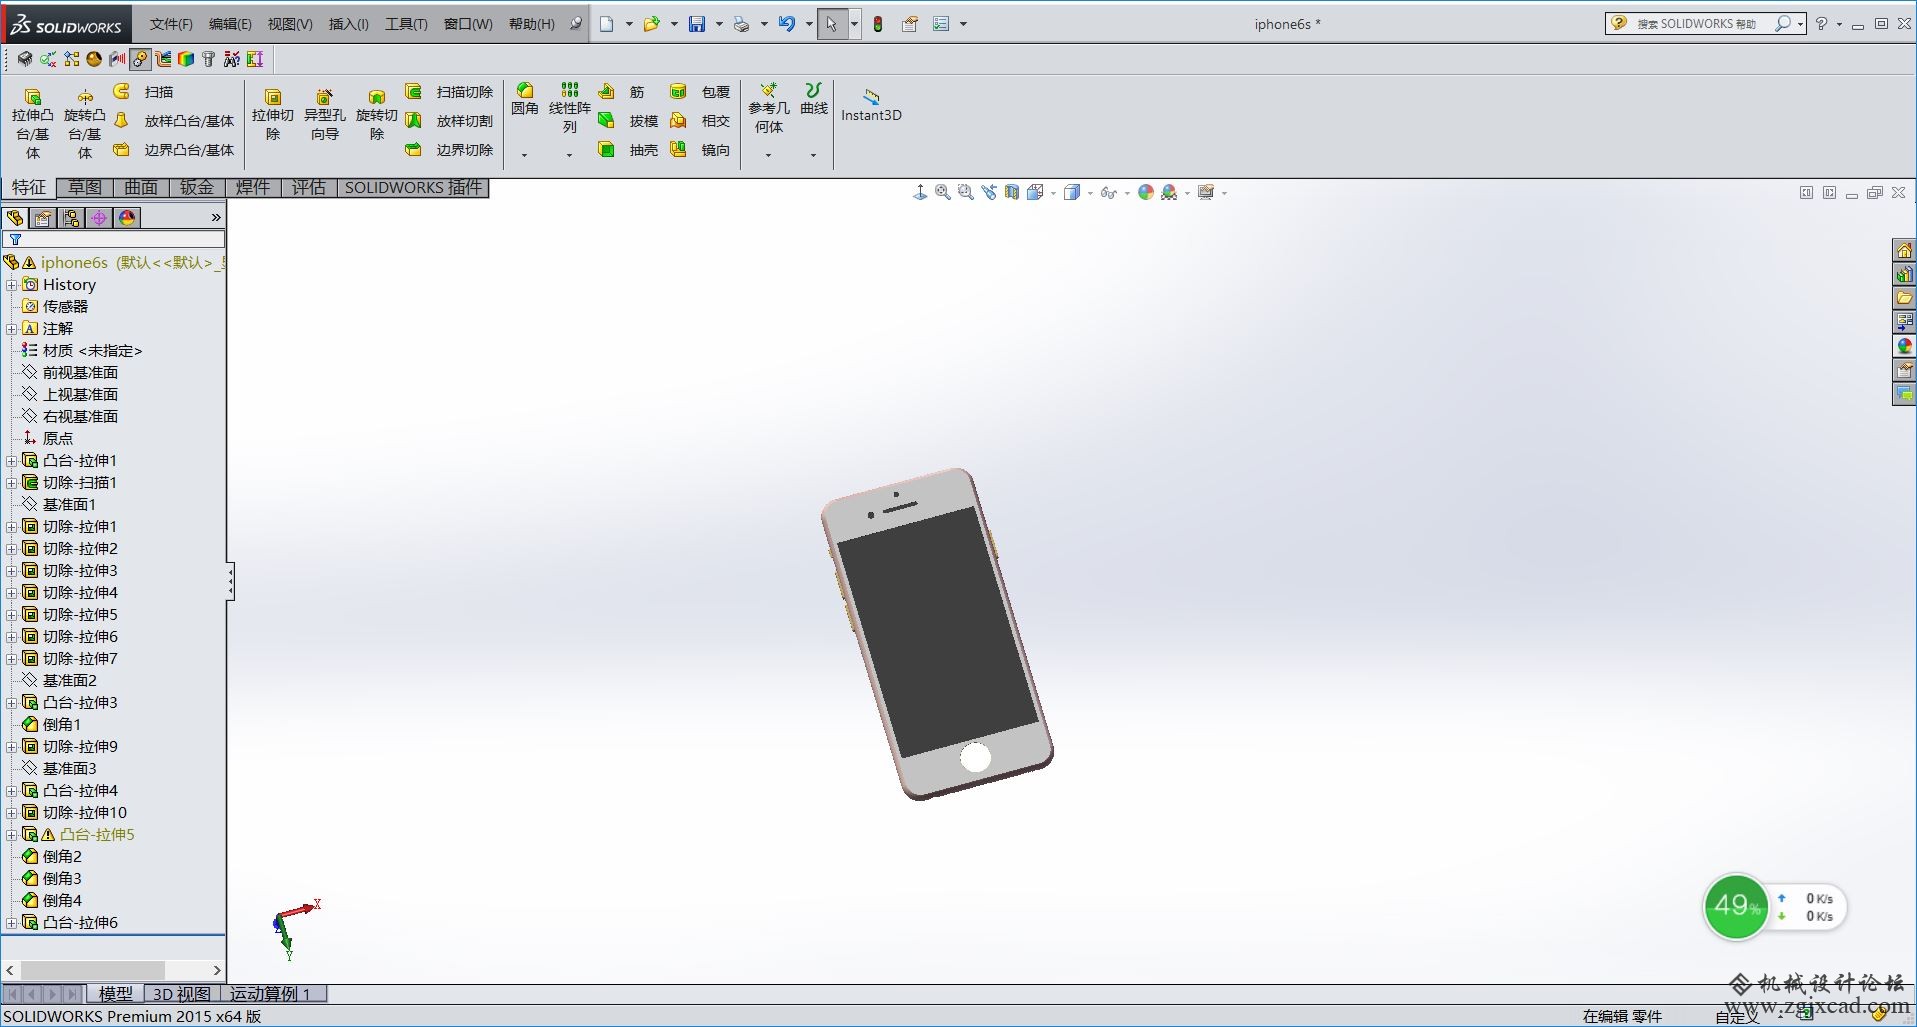Viewport: 1917px width, 1027px height.
Task: Click the Section View icon in view toolbar
Action: pos(1012,192)
